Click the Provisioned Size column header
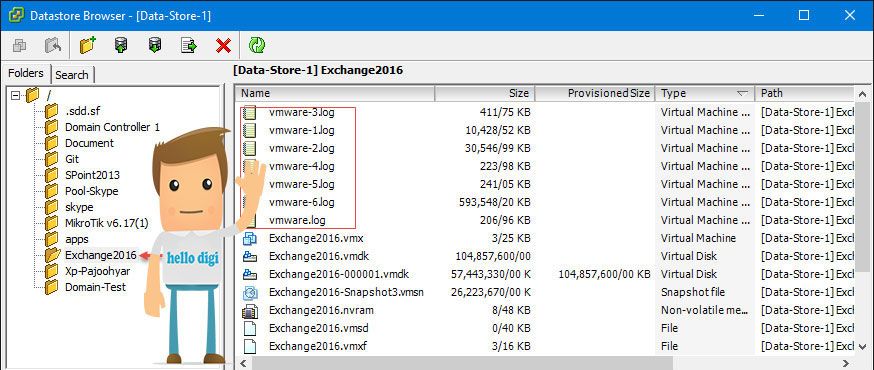Screen dimensions: 874x370 595,94
